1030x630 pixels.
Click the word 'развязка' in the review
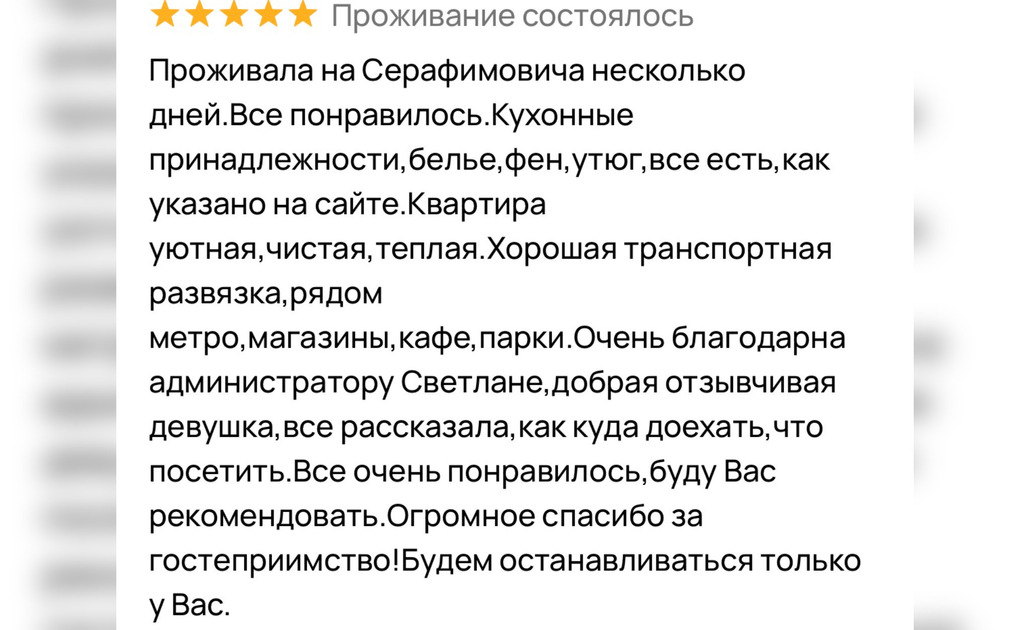click(x=215, y=295)
